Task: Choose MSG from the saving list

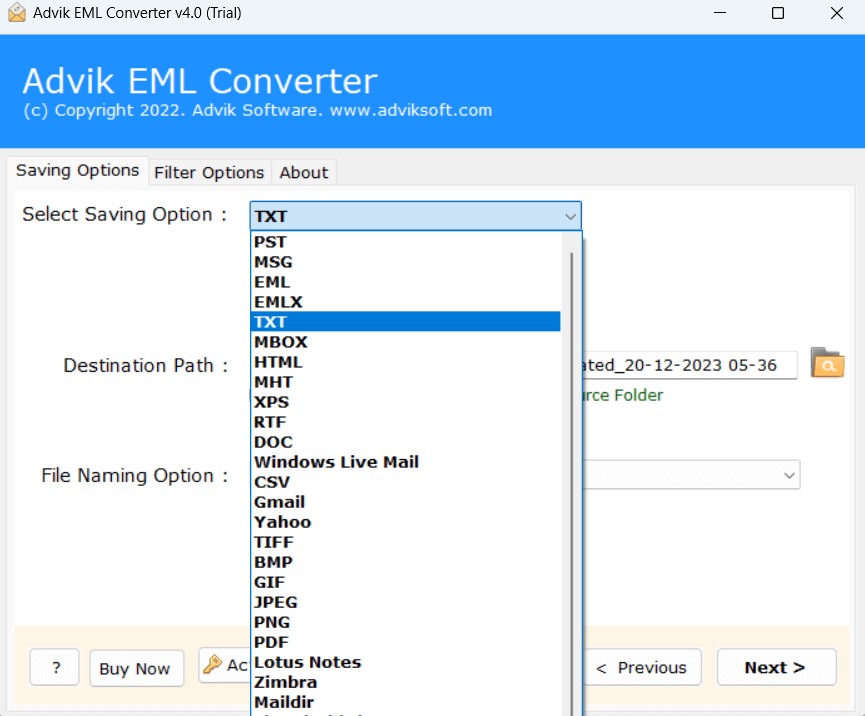Action: click(405, 261)
